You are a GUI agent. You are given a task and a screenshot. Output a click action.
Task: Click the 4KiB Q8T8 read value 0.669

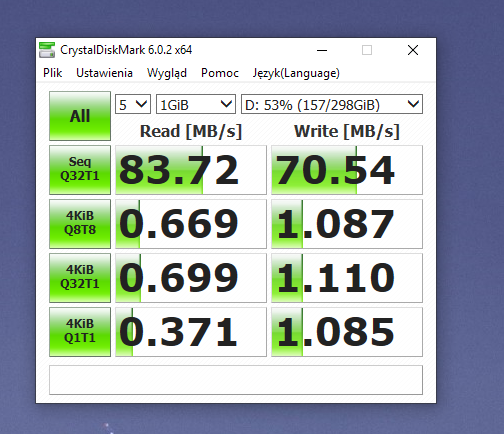(x=191, y=224)
